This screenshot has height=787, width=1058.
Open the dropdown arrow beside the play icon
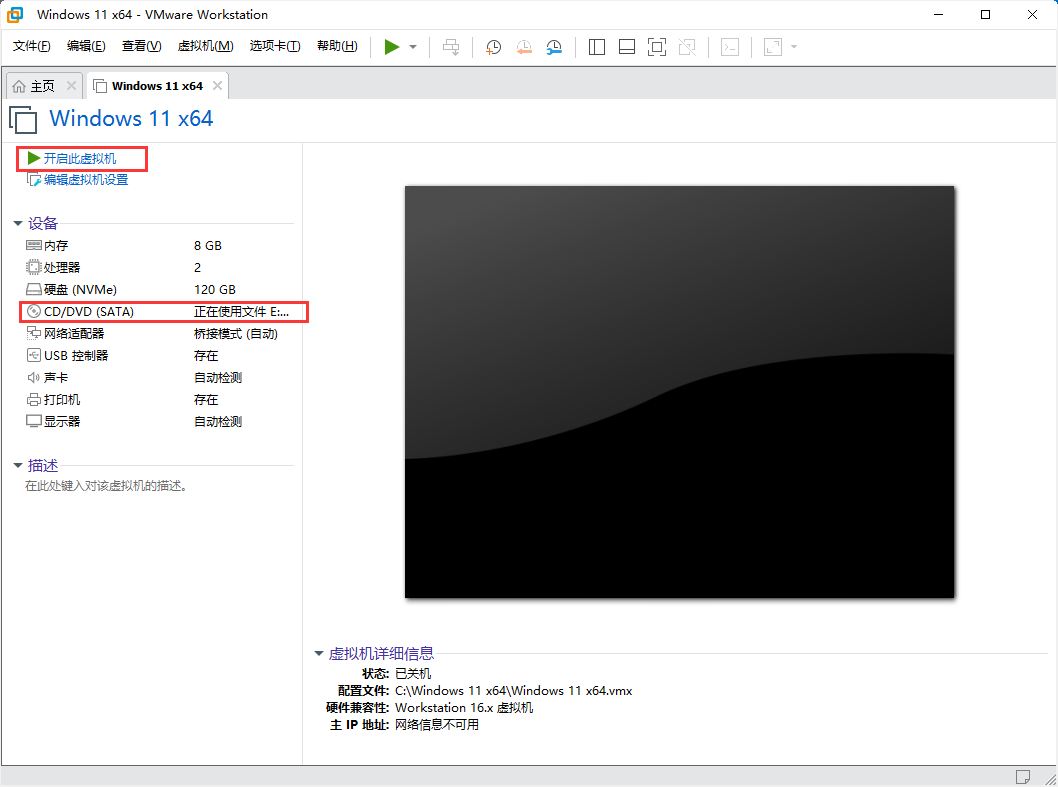click(x=413, y=47)
